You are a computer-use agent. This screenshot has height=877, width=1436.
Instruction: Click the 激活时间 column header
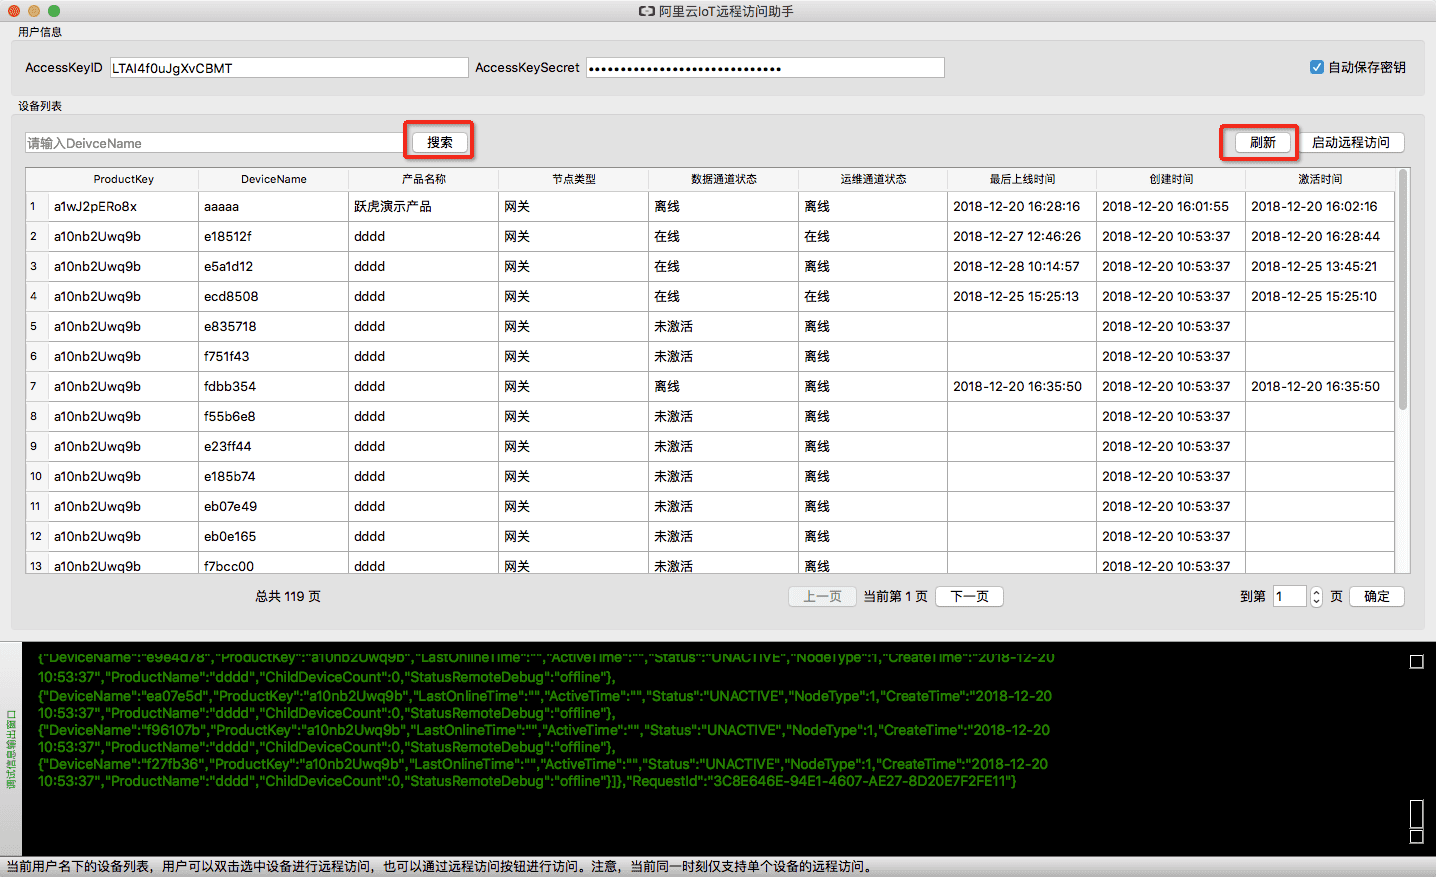1320,179
